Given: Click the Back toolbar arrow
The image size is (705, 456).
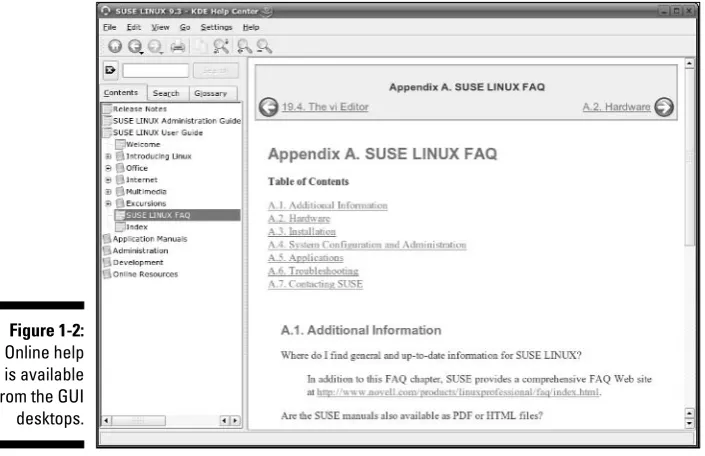Looking at the screenshot, I should (x=134, y=46).
